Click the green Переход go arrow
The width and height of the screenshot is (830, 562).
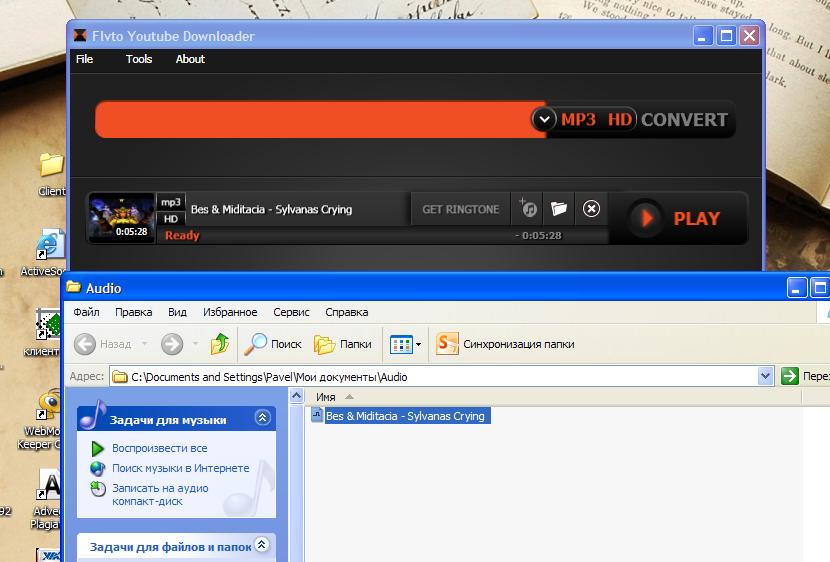point(790,377)
